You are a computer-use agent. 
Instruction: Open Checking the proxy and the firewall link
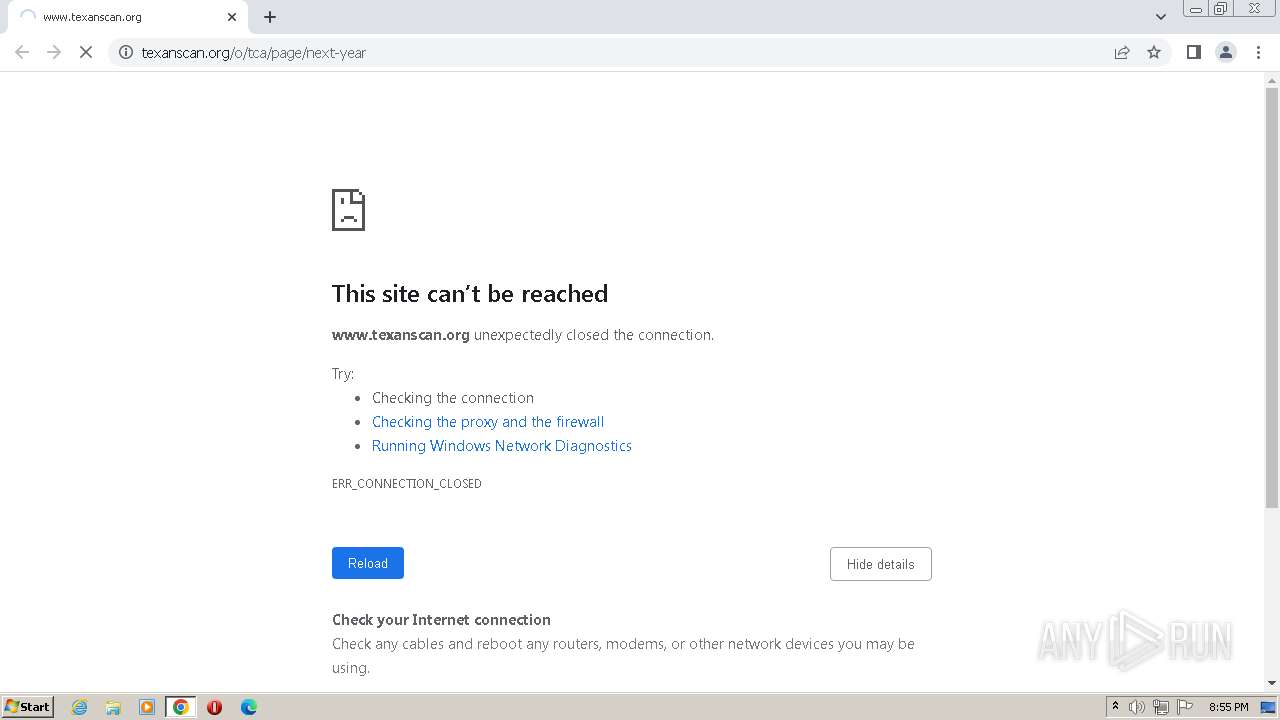[488, 422]
